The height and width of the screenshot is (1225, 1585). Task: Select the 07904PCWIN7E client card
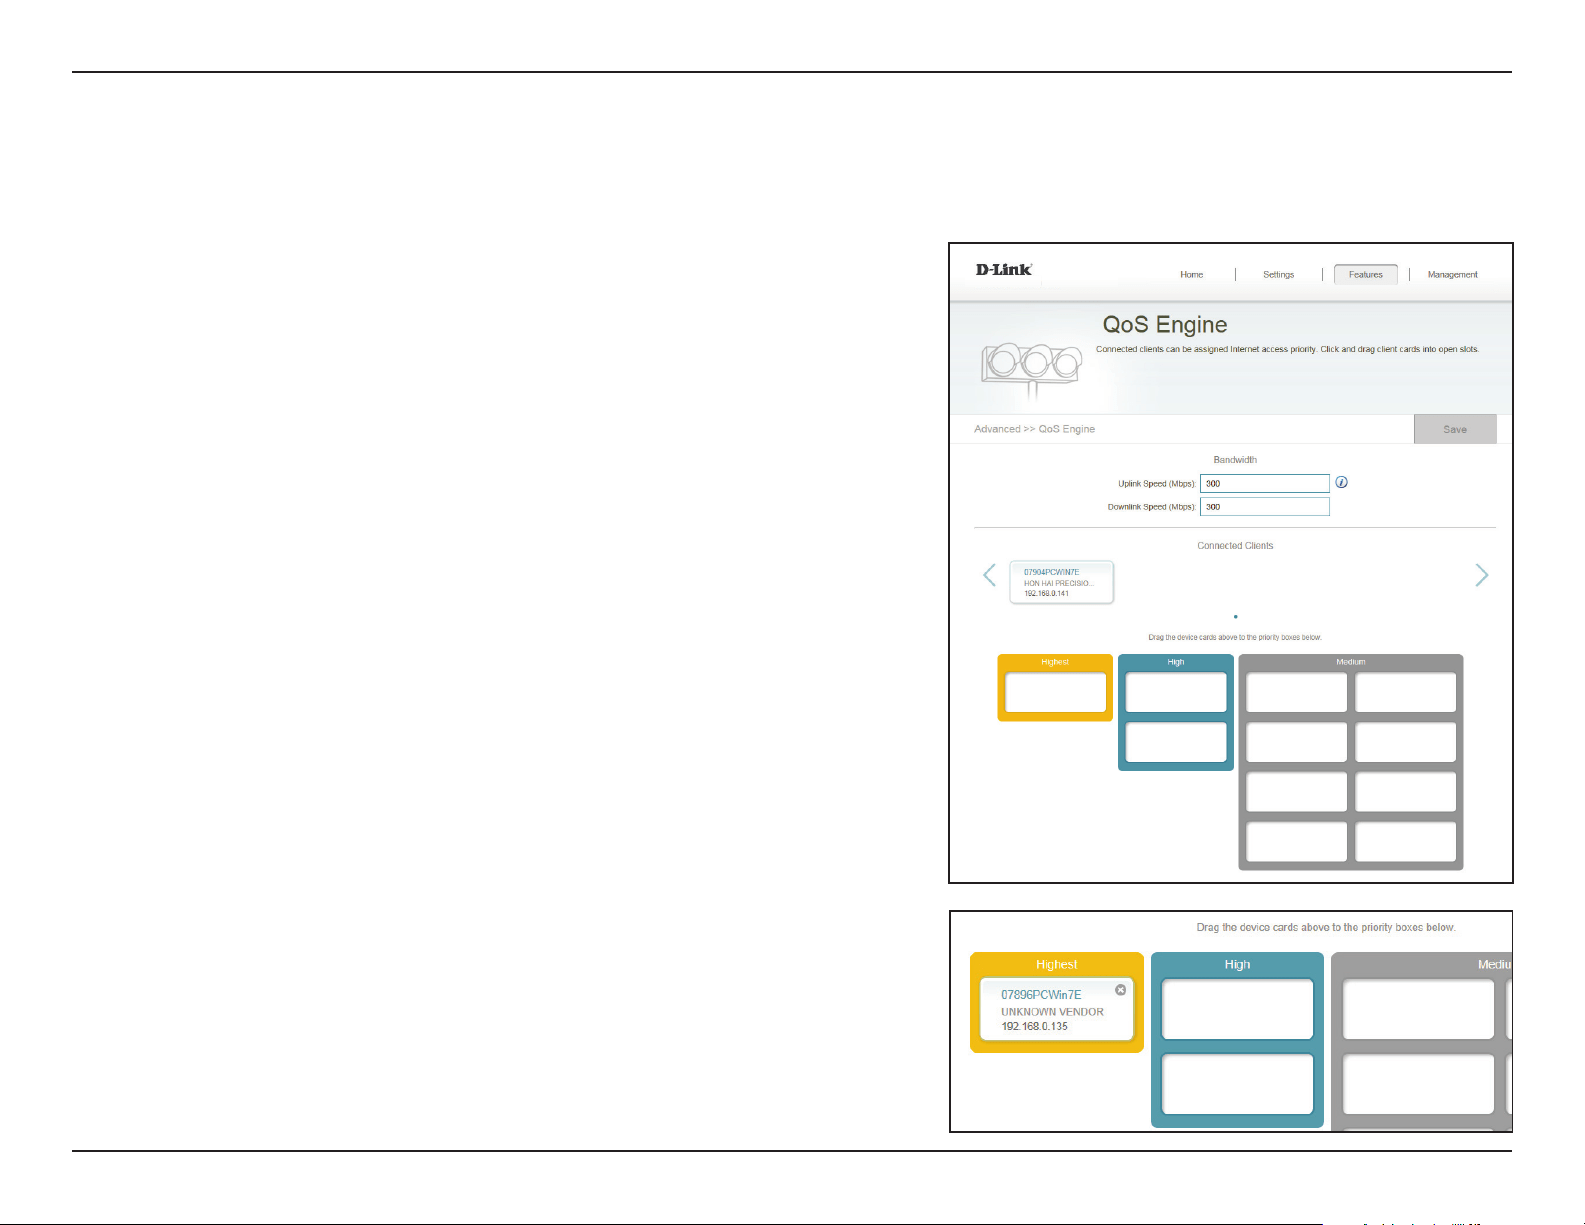click(x=1062, y=582)
